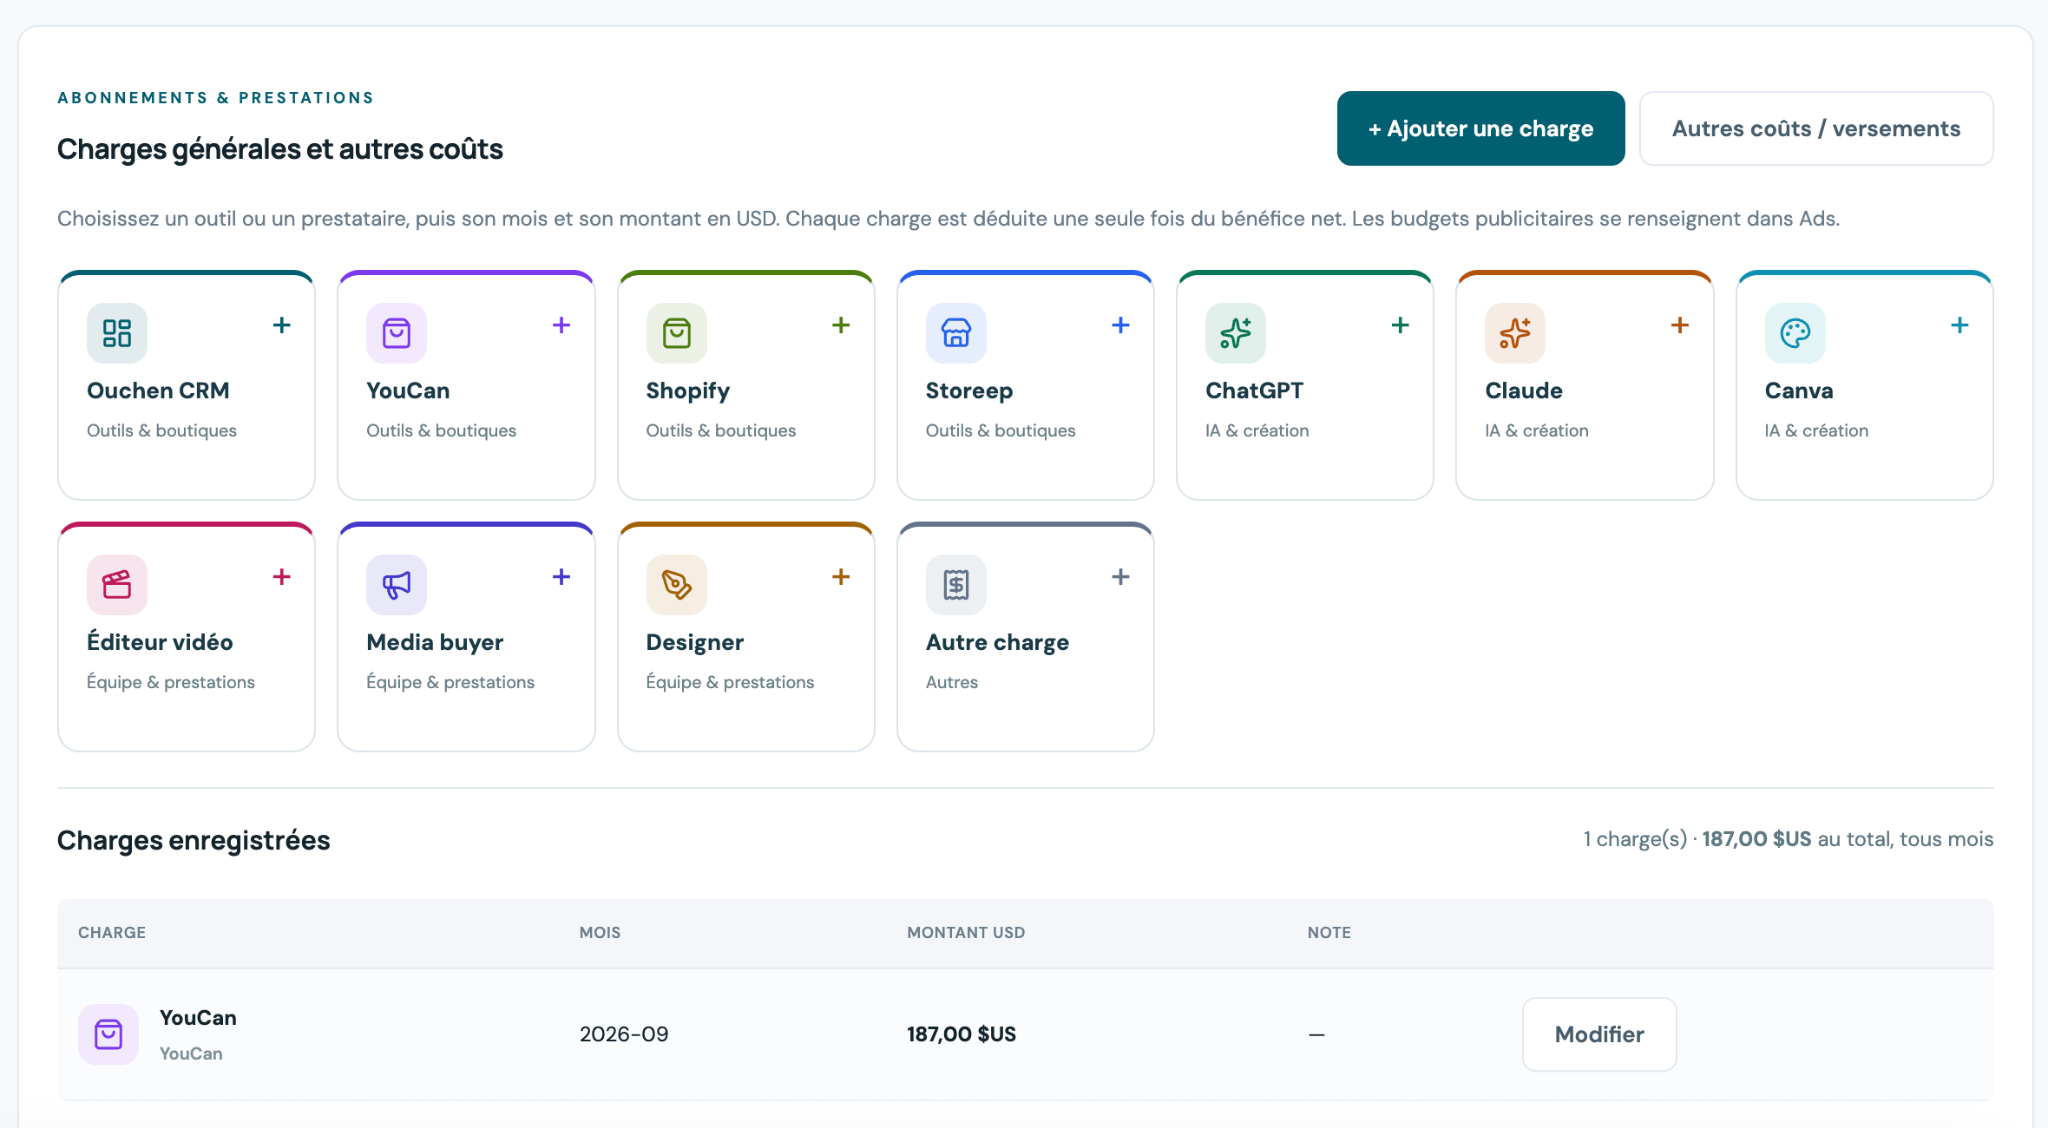Add a ChatGPT charge with the plus
Viewport: 2048px width, 1128px height.
1401,325
